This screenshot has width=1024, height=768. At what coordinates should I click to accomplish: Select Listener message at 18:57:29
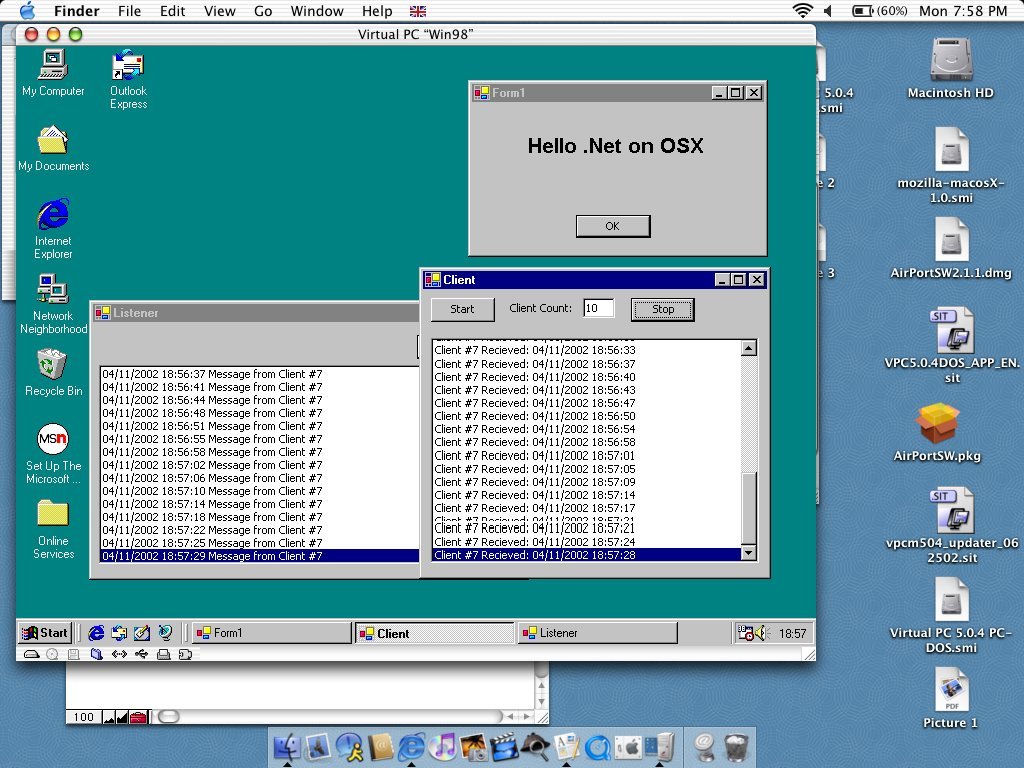pos(259,556)
